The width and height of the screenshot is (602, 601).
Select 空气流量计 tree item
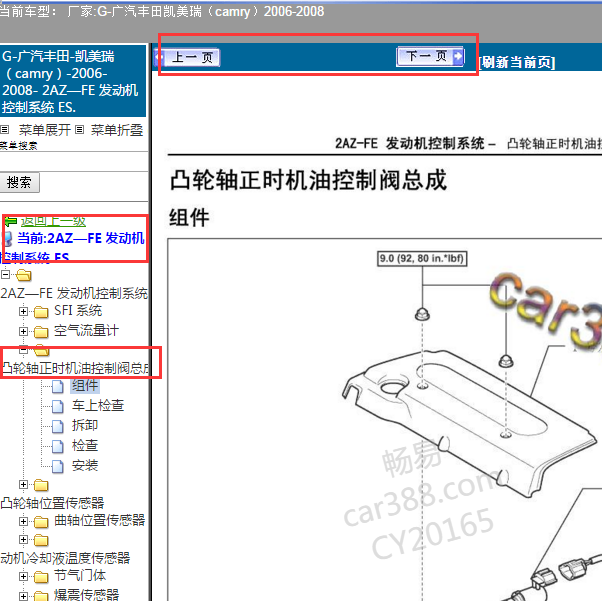(x=86, y=330)
